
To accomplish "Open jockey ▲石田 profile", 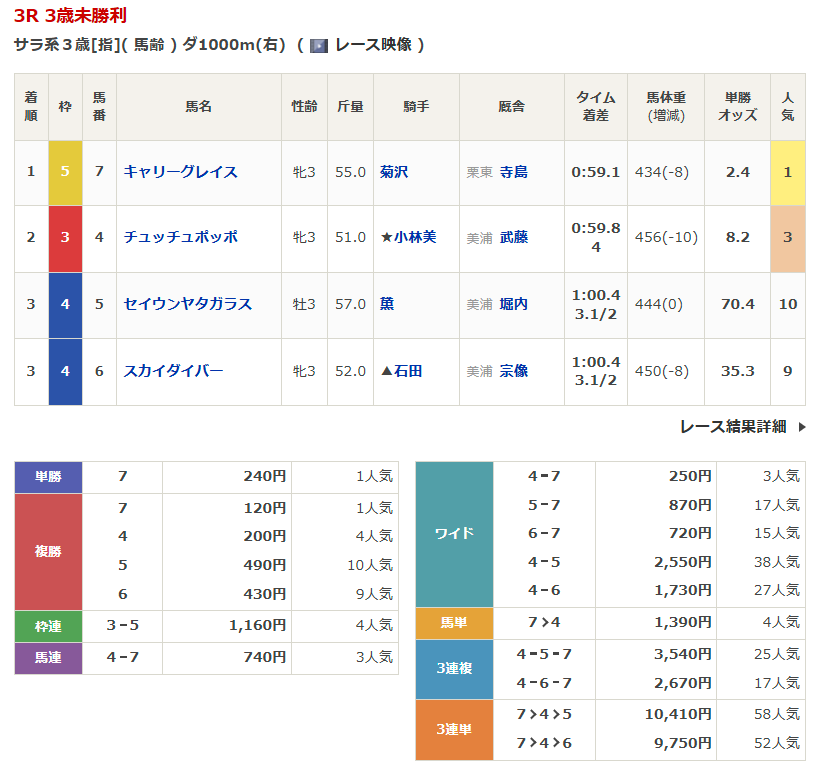I will (401, 371).
